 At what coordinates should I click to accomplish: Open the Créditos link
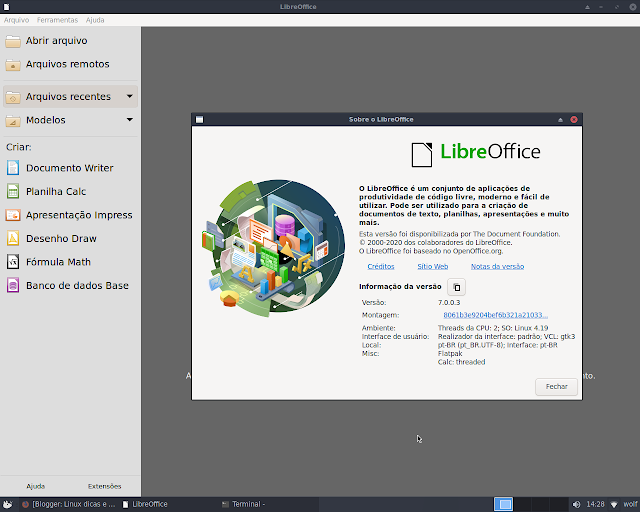[x=381, y=267]
